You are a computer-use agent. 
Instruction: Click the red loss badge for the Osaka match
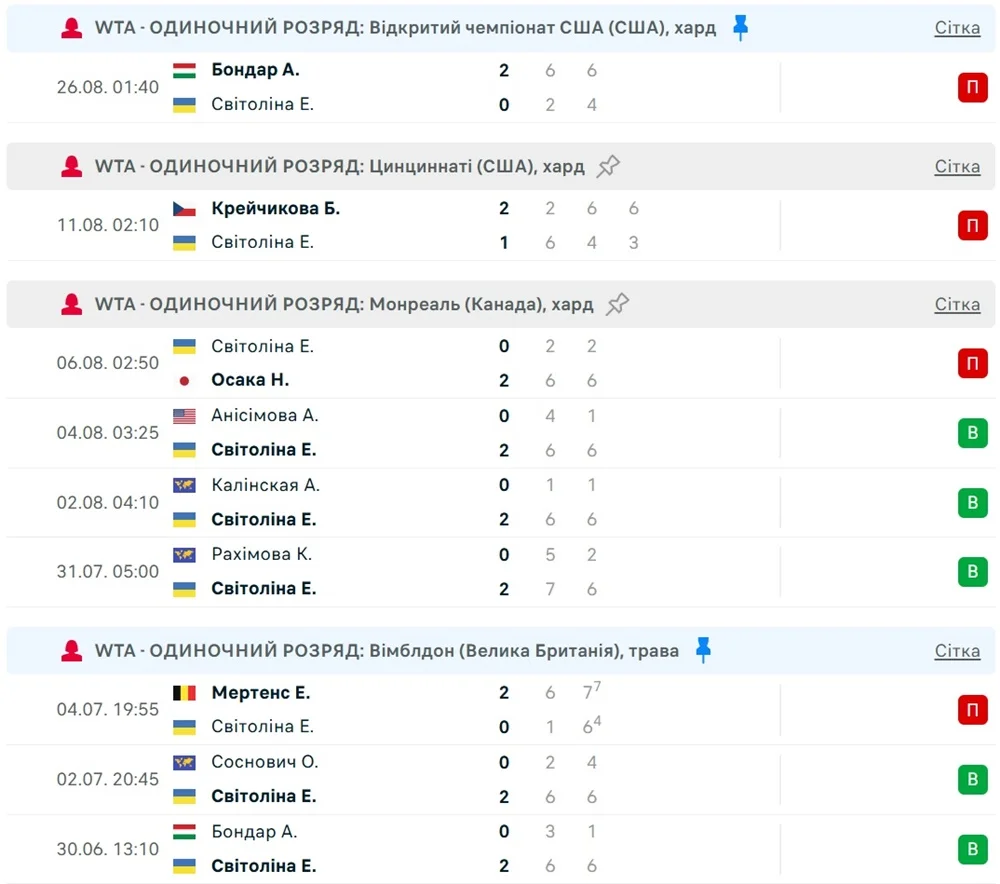972,363
